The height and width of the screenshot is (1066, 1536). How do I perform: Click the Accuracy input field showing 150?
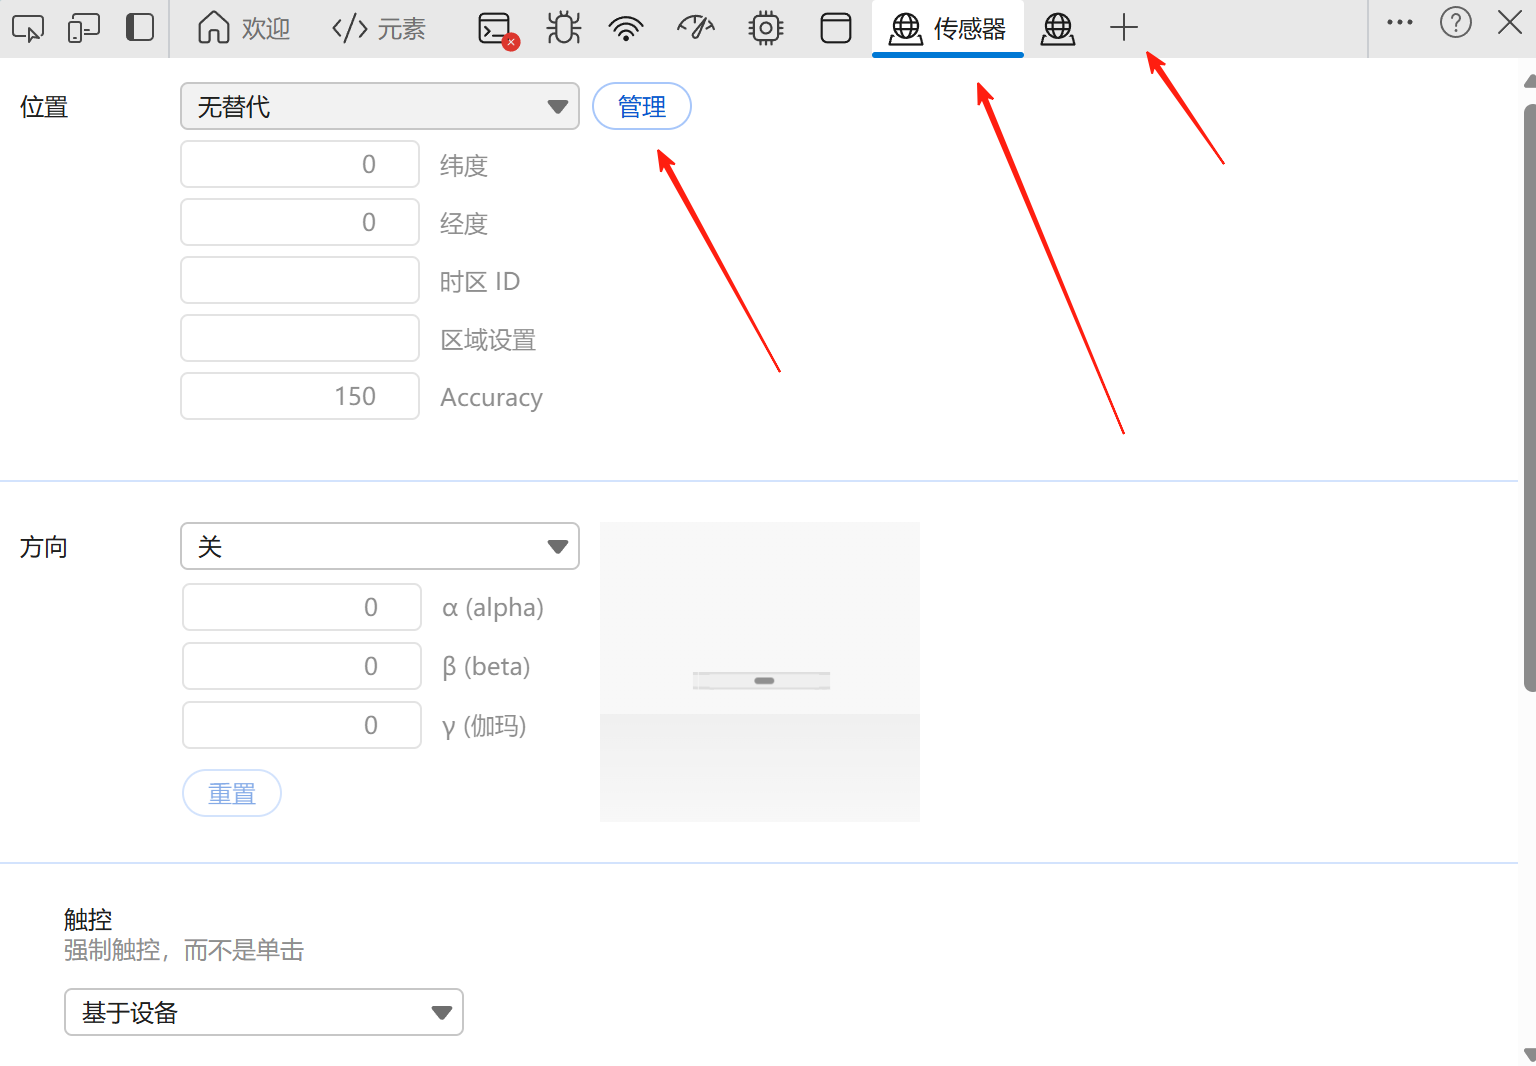[299, 396]
